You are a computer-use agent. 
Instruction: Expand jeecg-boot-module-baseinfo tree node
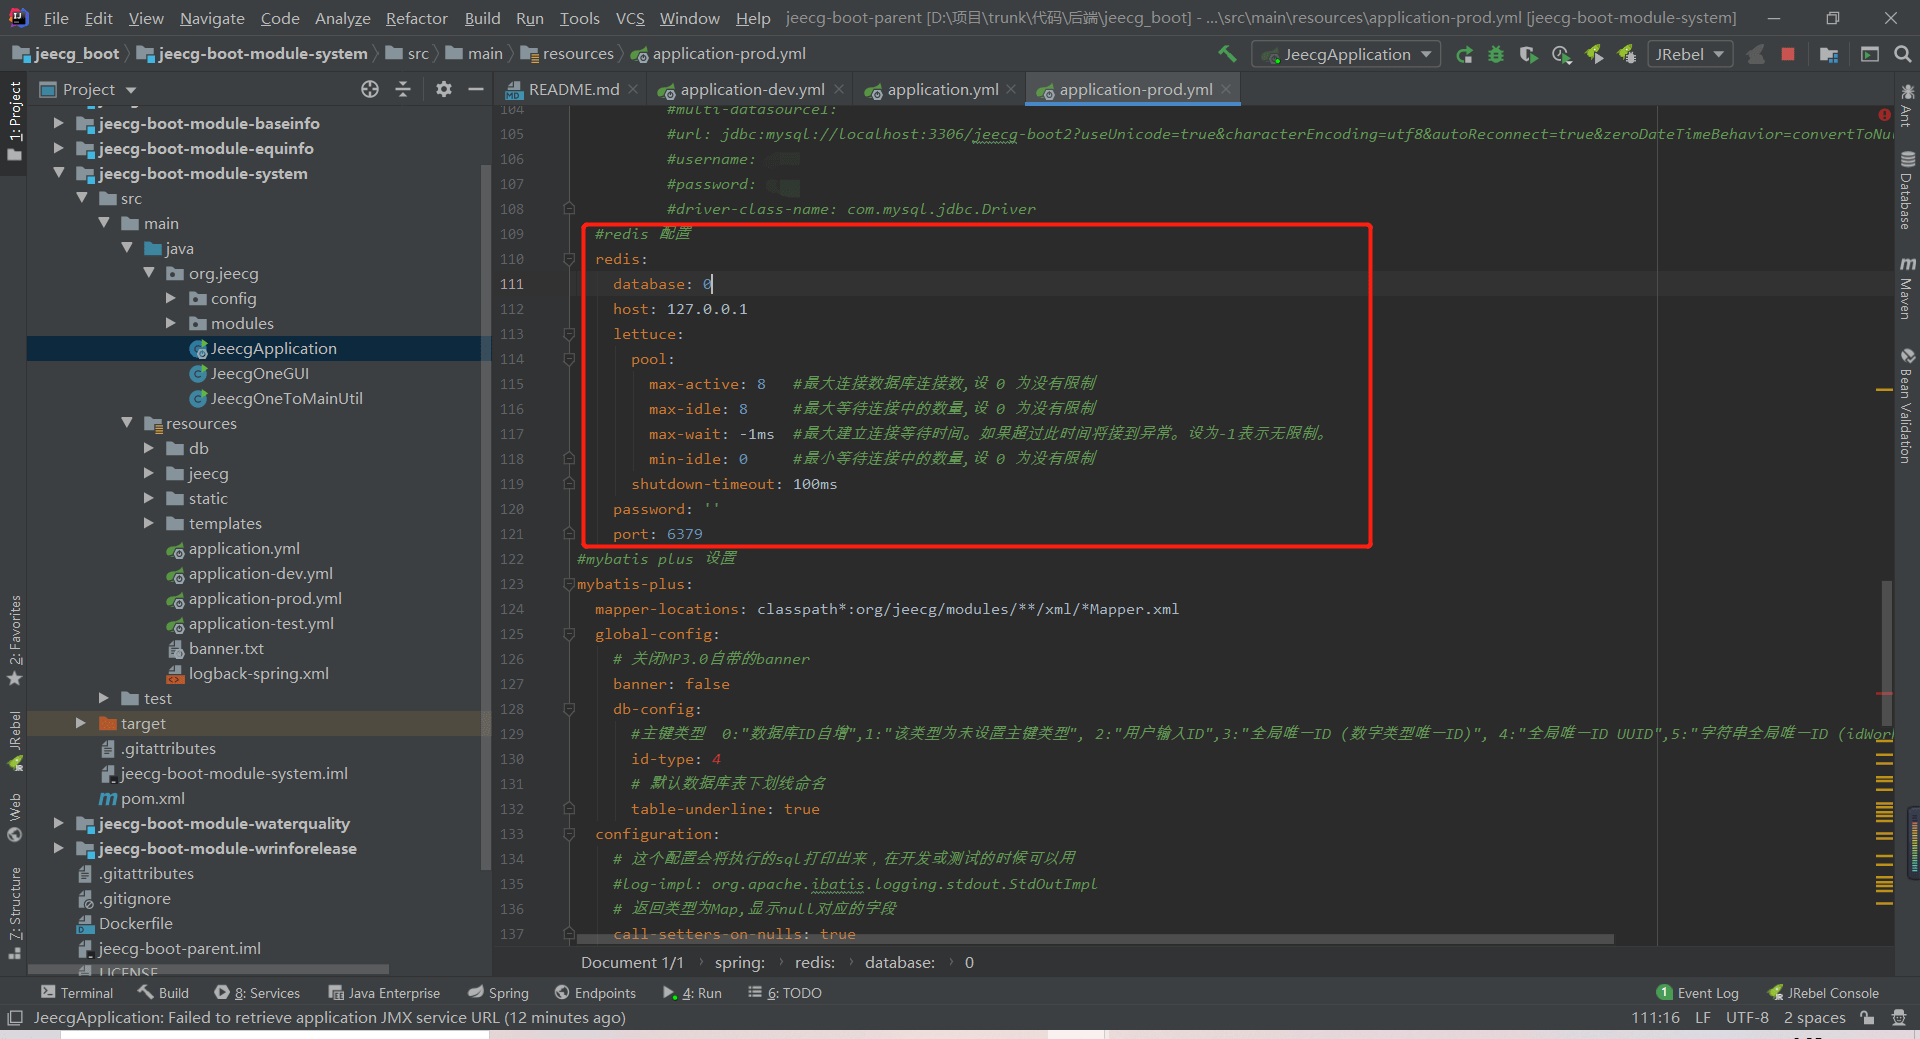[x=59, y=123]
